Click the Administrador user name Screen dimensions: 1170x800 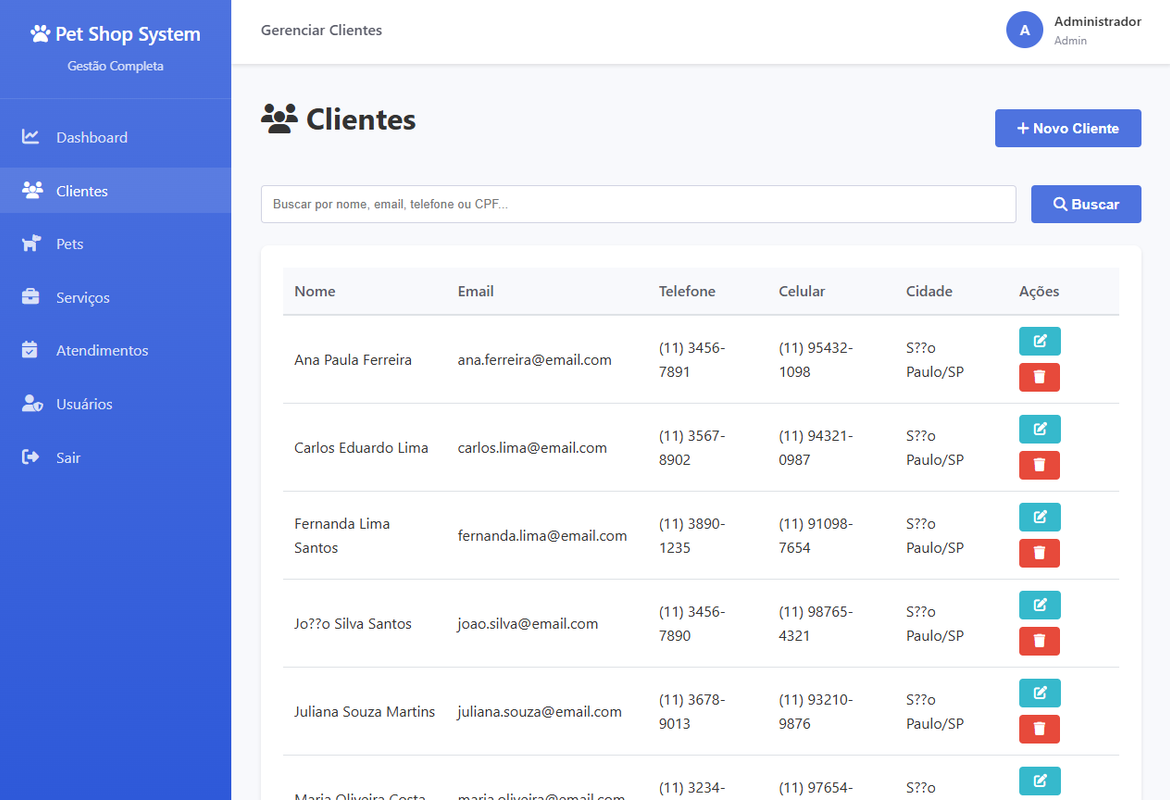pyautogui.click(x=1098, y=22)
